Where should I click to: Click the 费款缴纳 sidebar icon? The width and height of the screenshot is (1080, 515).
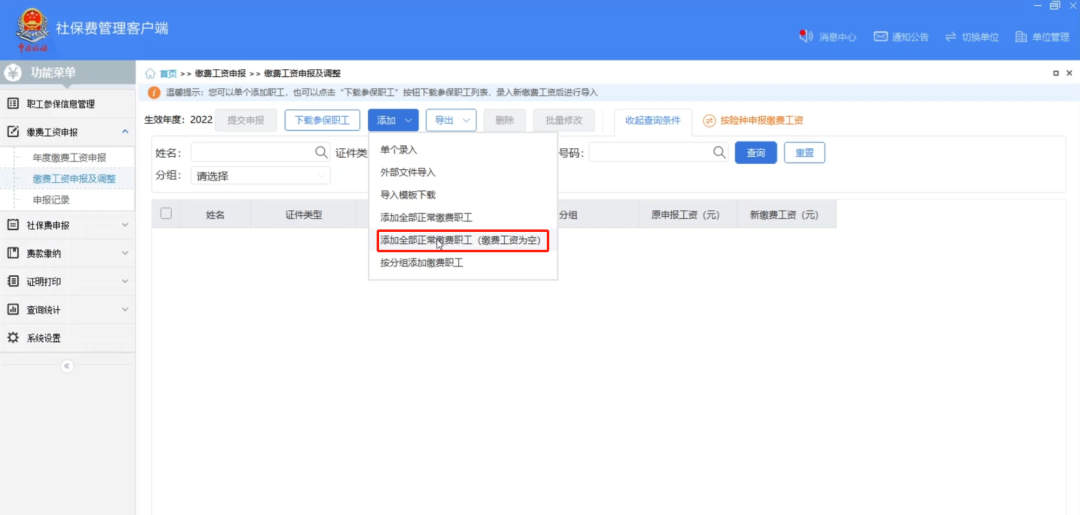(x=12, y=253)
